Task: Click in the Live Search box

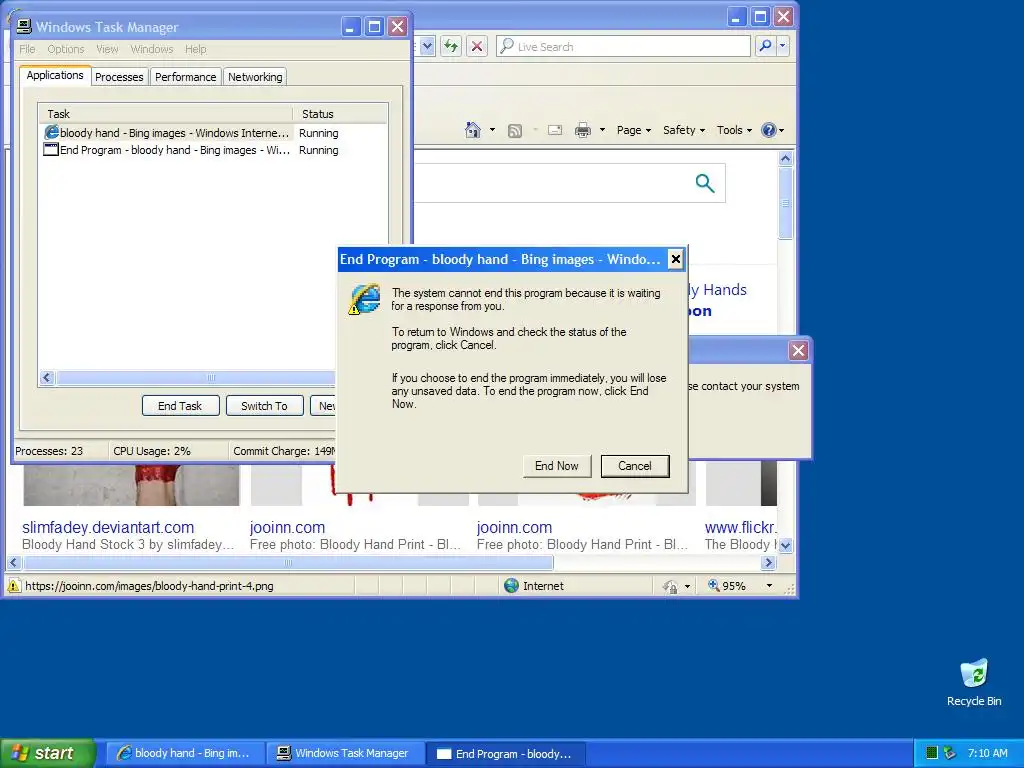Action: coord(624,46)
